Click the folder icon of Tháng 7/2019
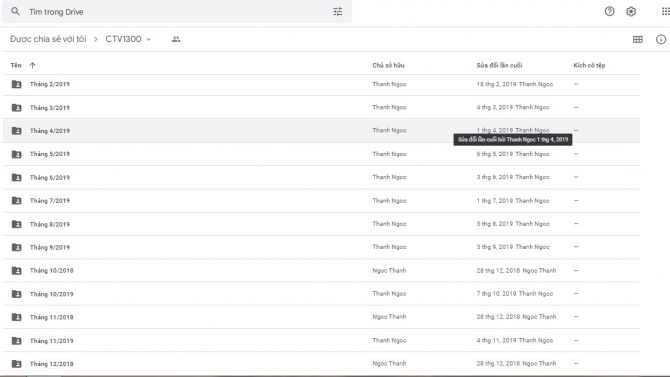Screen dimensions: 670x377 [16, 200]
